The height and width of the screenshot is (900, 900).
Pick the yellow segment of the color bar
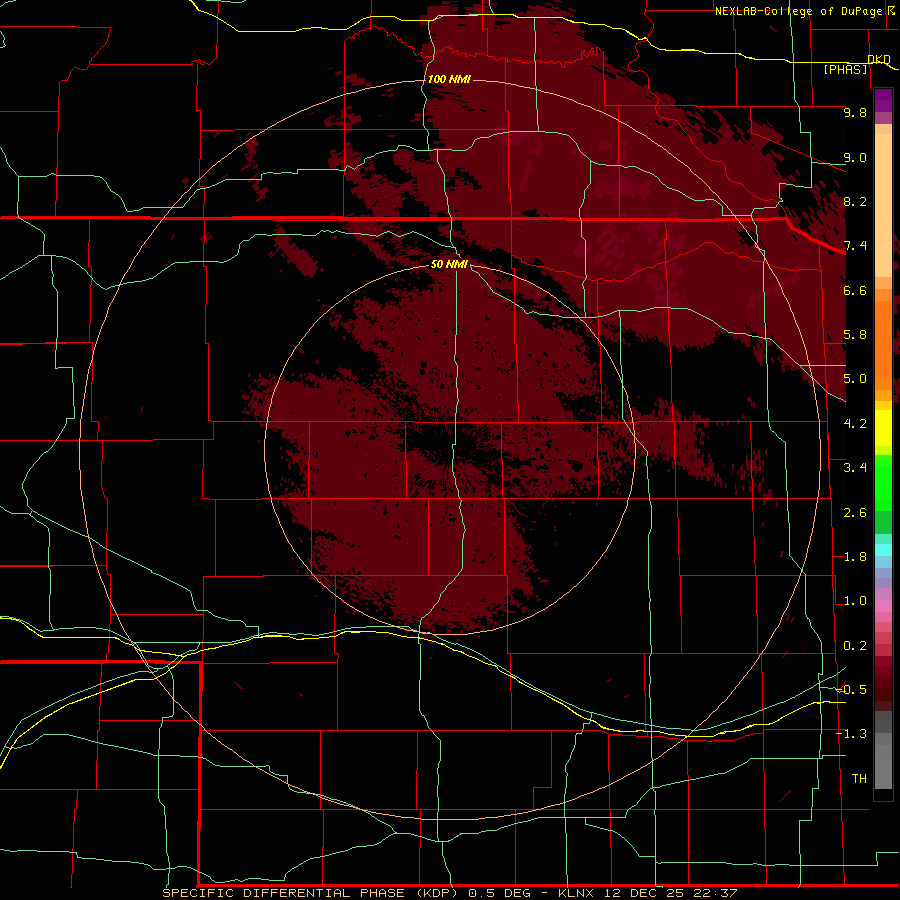click(x=883, y=428)
